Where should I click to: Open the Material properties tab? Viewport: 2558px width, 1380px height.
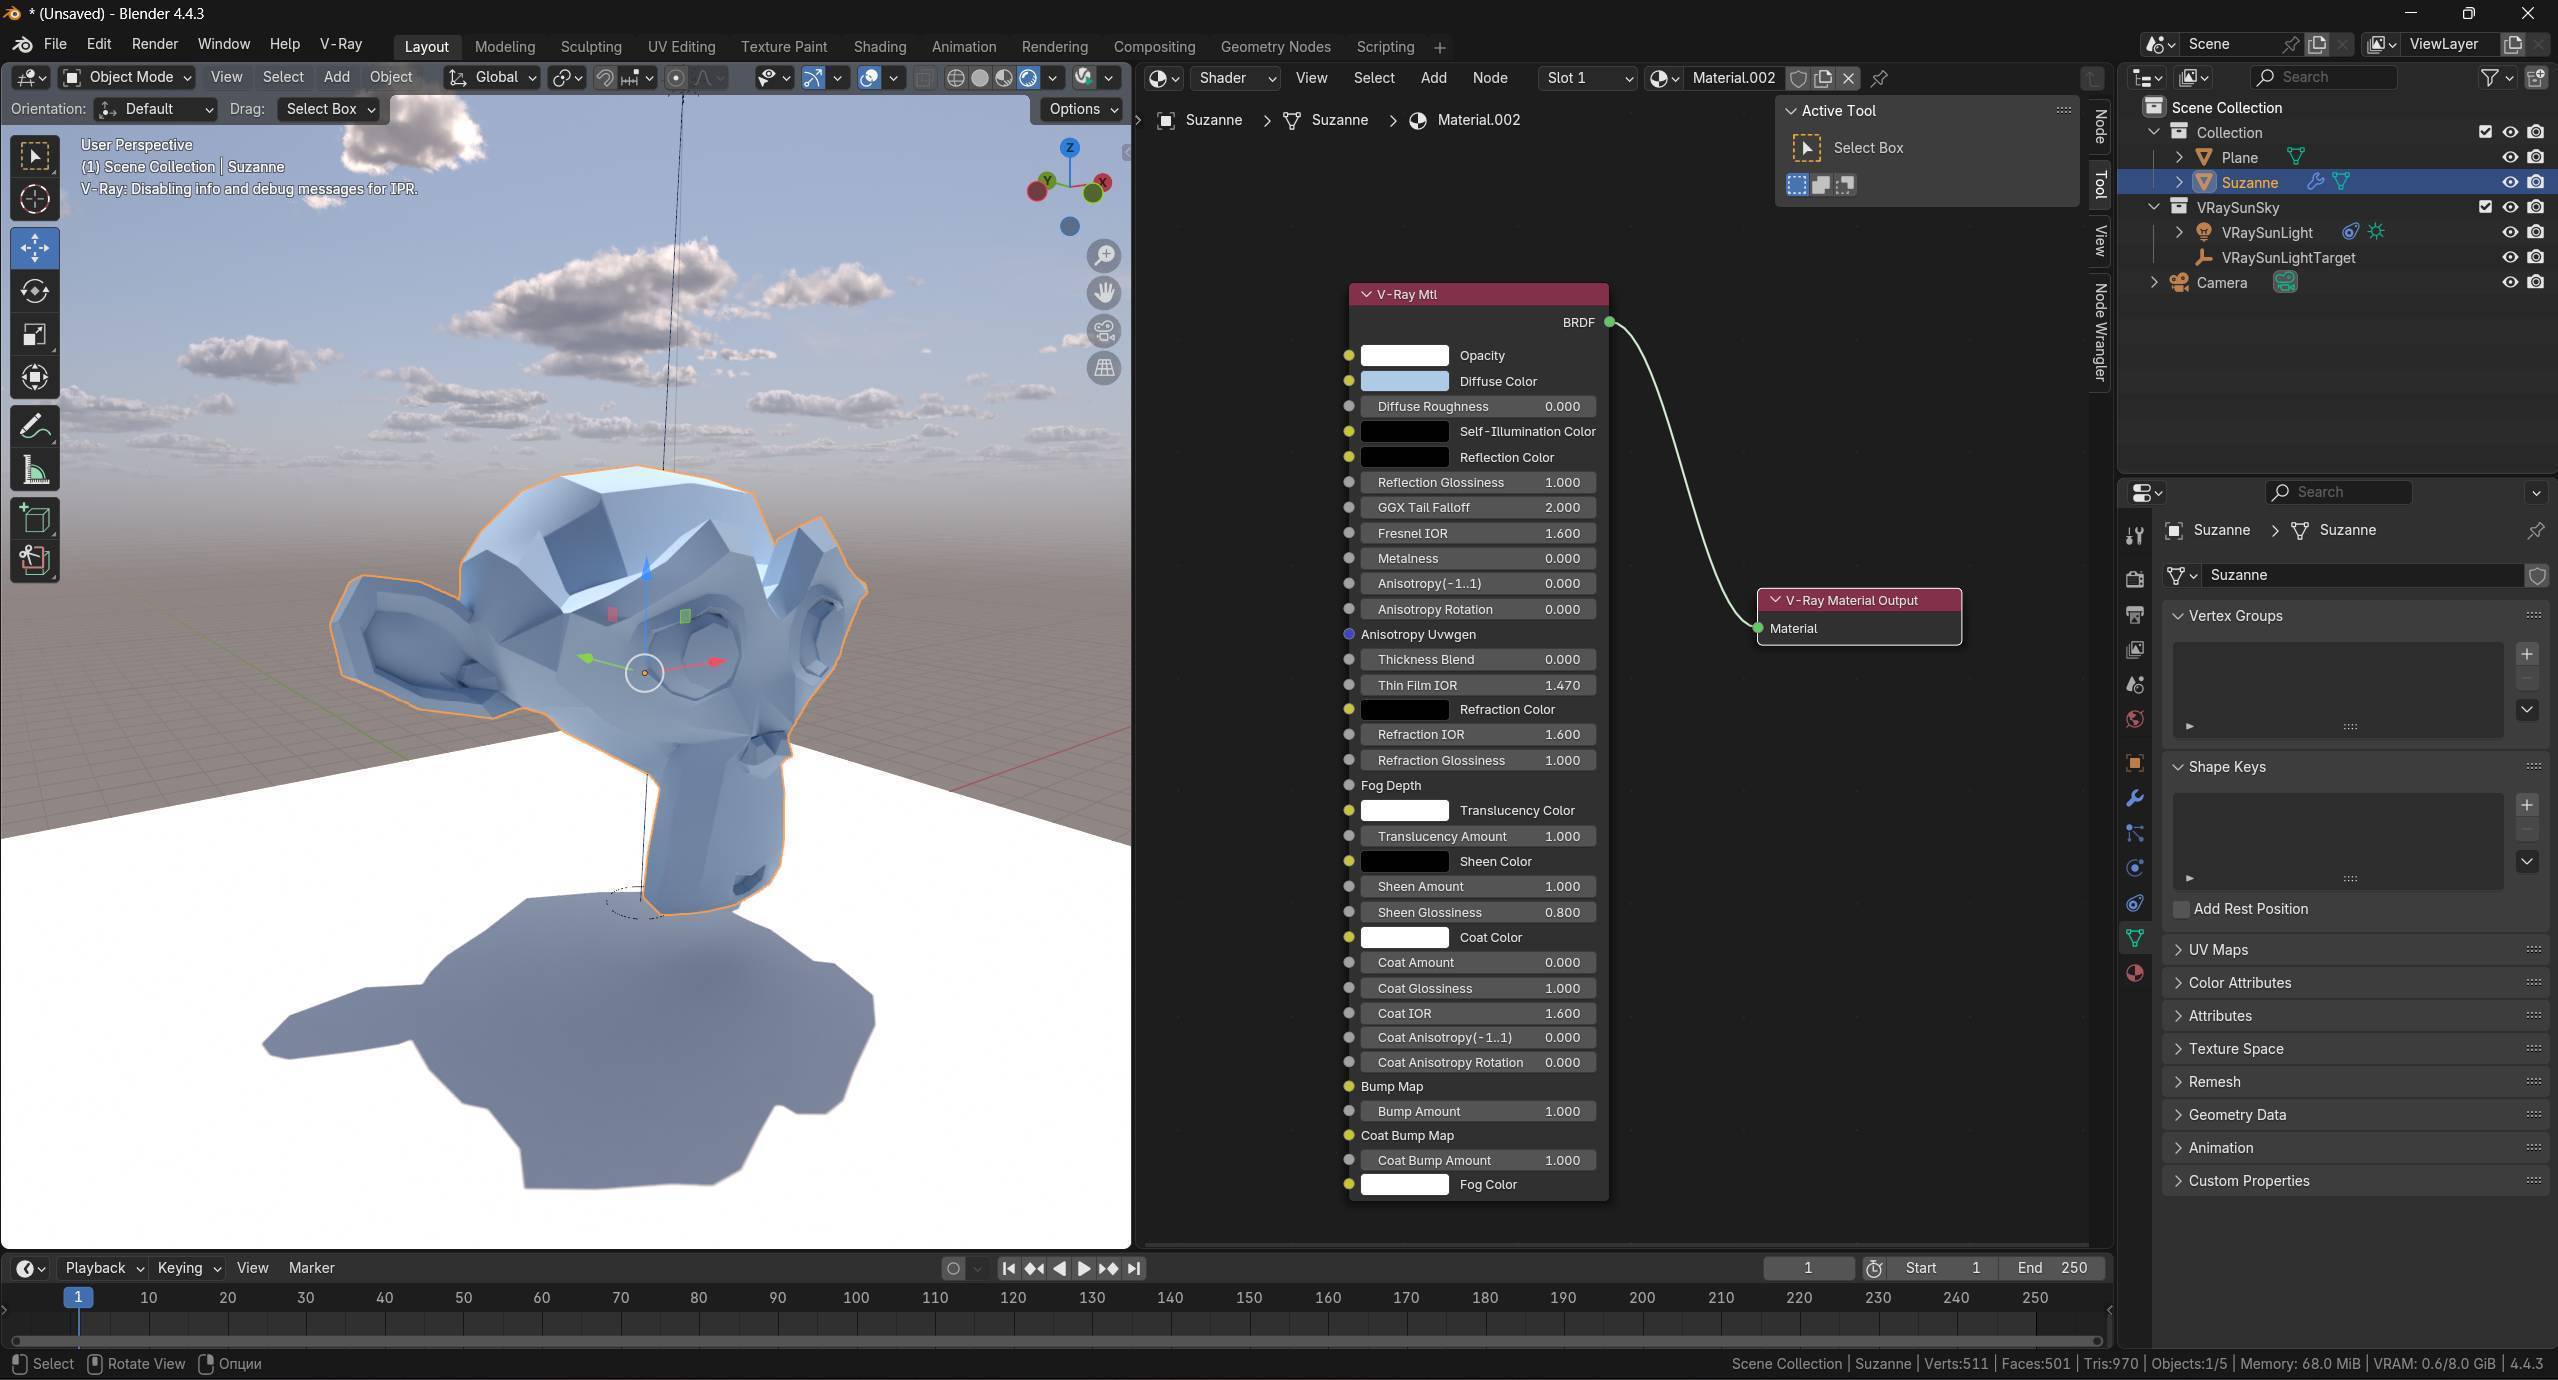click(2135, 973)
